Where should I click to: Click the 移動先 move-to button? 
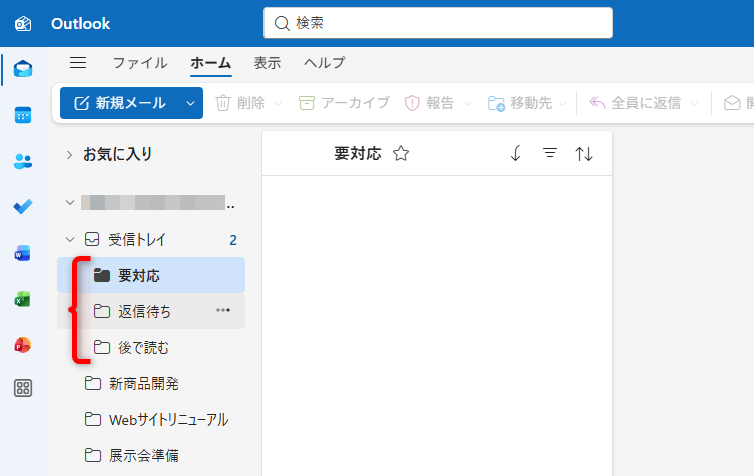tap(519, 103)
